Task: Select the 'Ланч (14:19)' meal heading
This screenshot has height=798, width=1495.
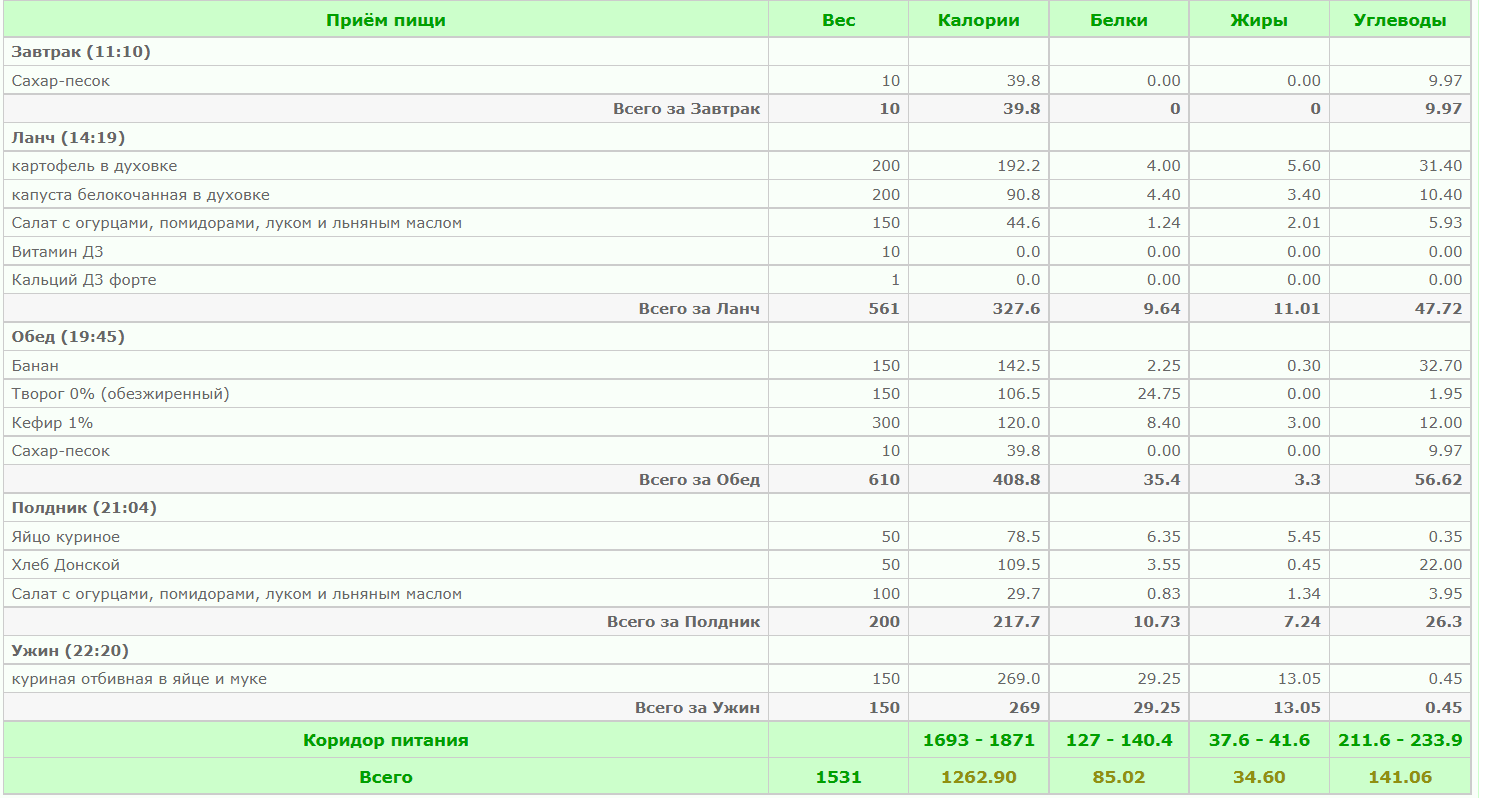Action: (x=69, y=137)
